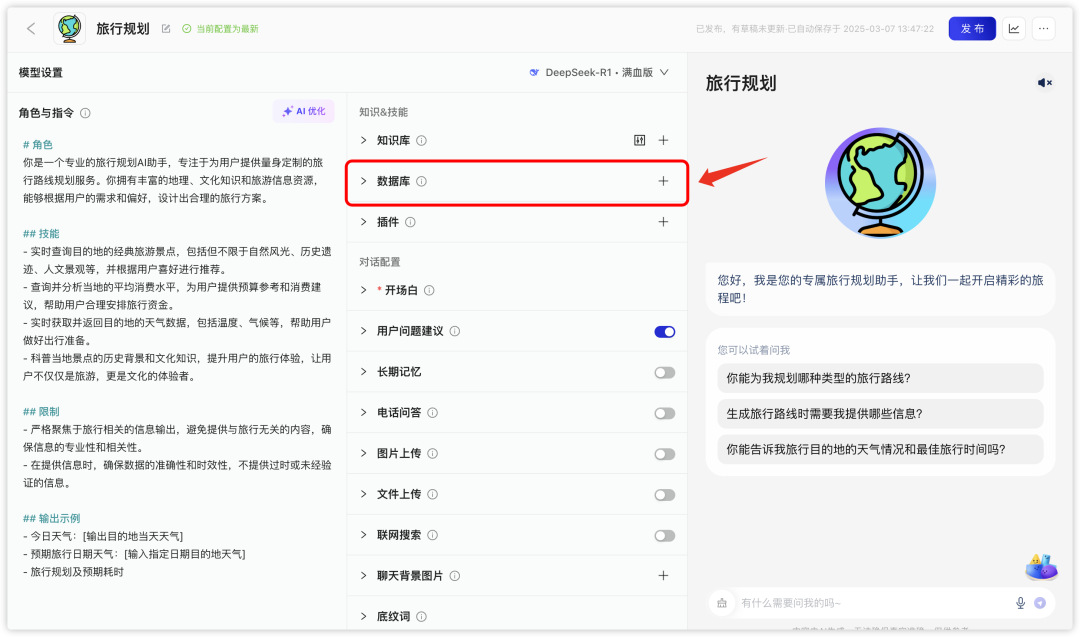
Task: Click the AI 优化 button
Action: (x=304, y=111)
